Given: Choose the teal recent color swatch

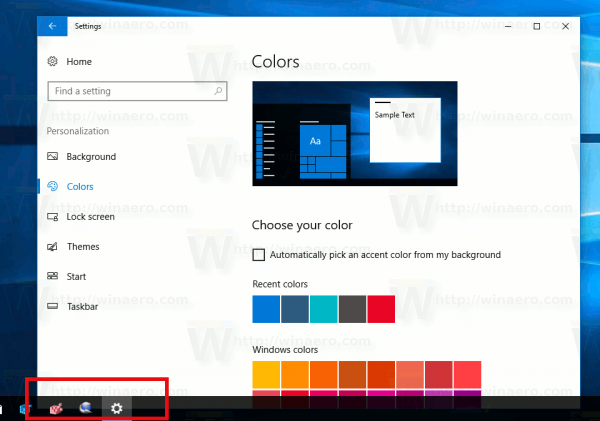Looking at the screenshot, I should (324, 309).
